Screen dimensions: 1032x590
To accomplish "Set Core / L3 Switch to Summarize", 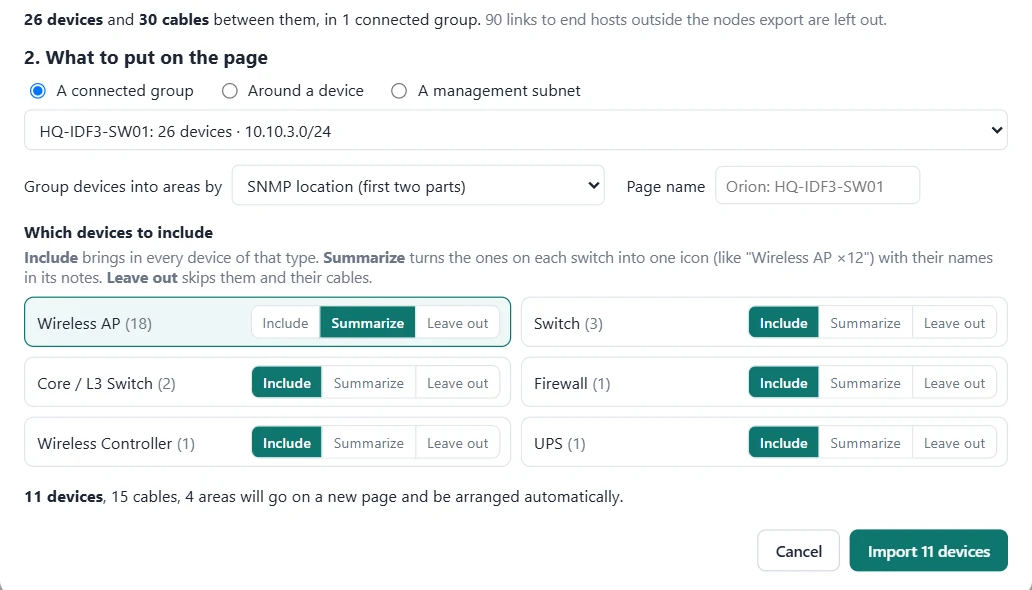I will point(369,383).
